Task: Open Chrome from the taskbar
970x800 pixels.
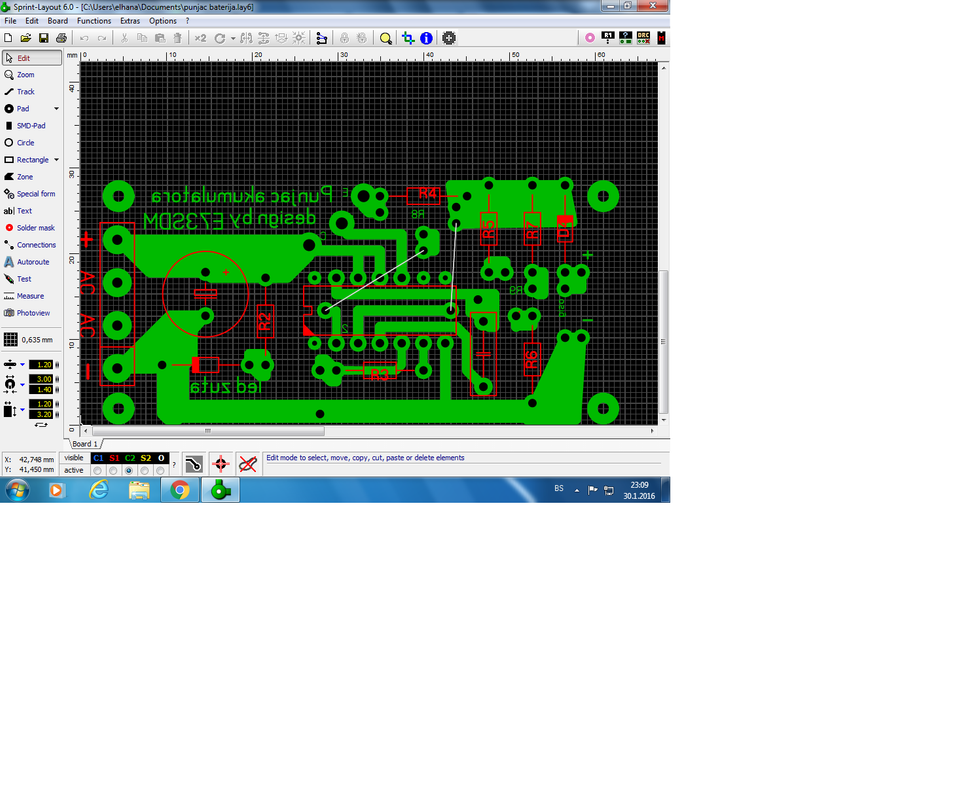Action: pyautogui.click(x=180, y=490)
